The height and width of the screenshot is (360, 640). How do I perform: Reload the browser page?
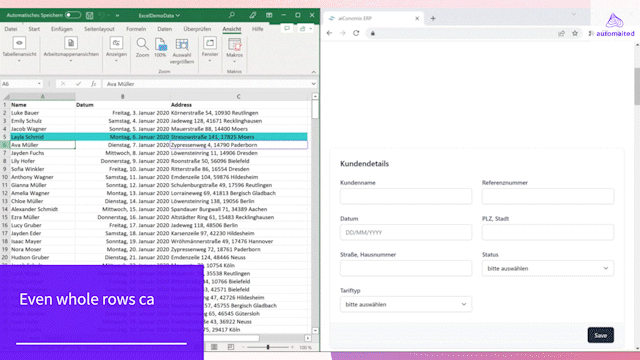point(356,33)
